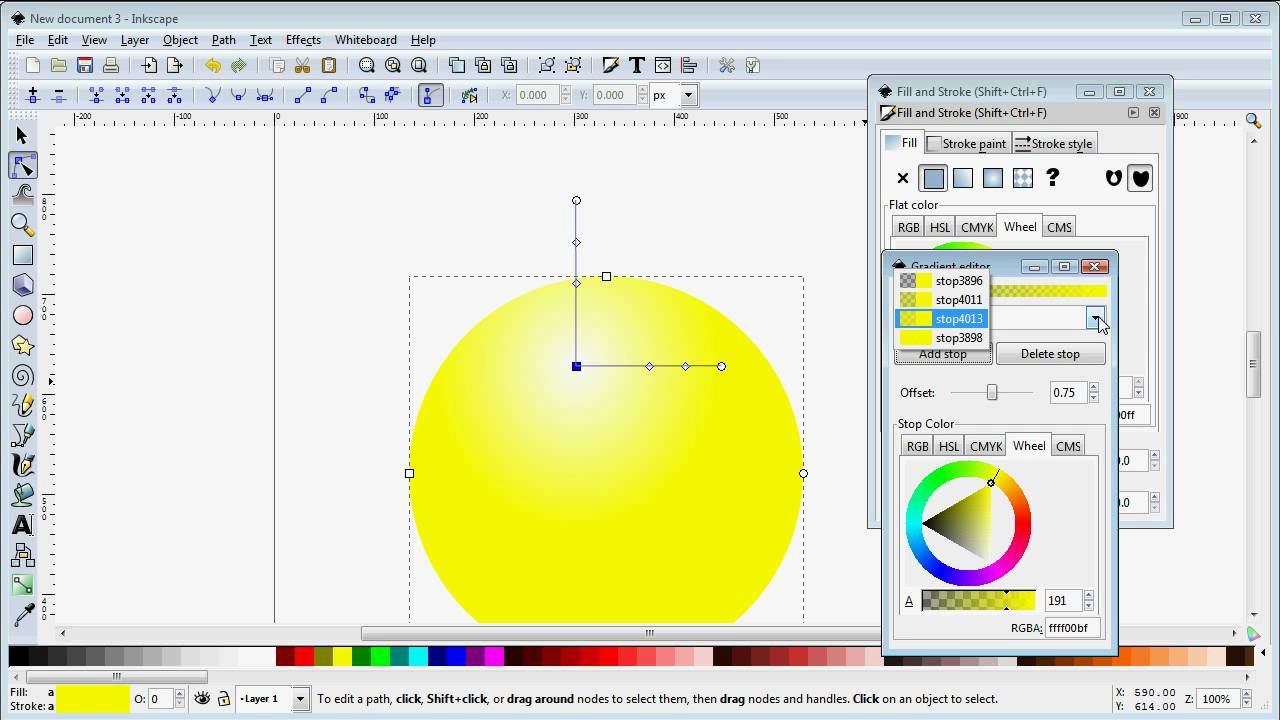Choose stop4013 from the list
Image resolution: width=1280 pixels, height=720 pixels.
click(x=941, y=319)
